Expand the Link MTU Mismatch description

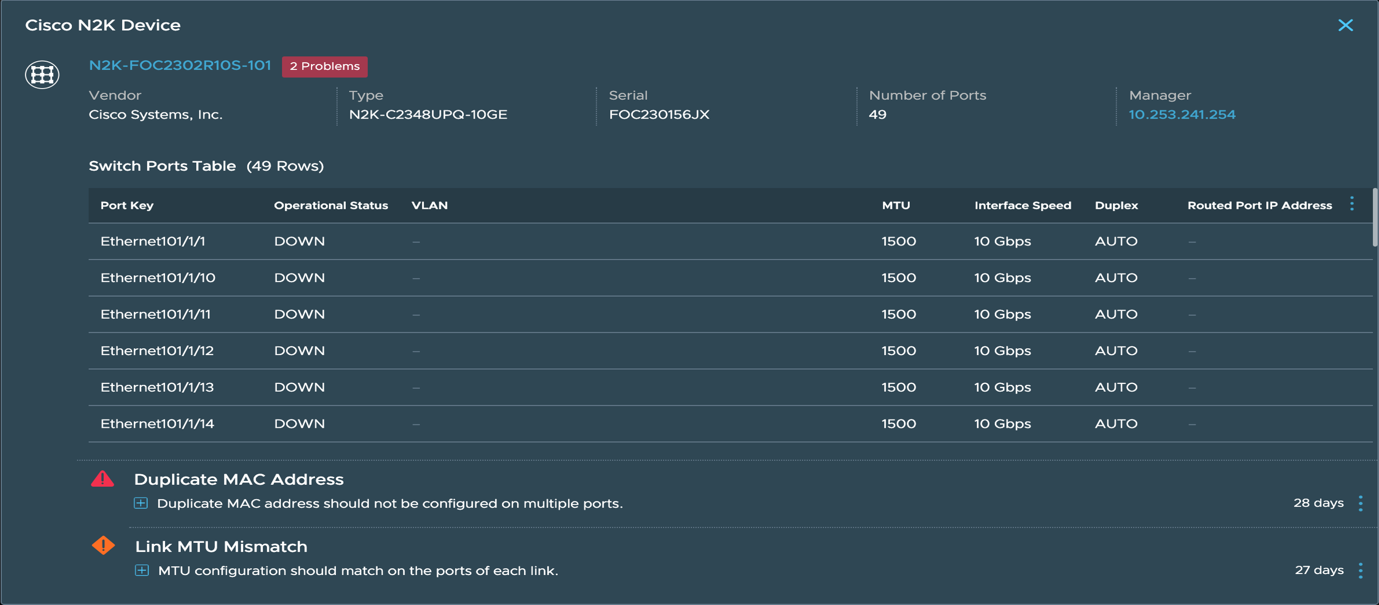142,570
